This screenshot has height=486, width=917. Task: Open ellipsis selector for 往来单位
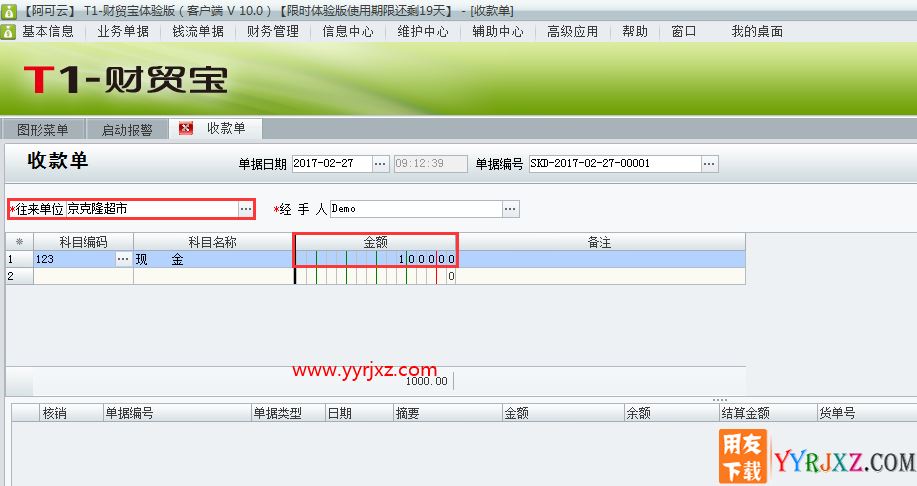pyautogui.click(x=246, y=209)
